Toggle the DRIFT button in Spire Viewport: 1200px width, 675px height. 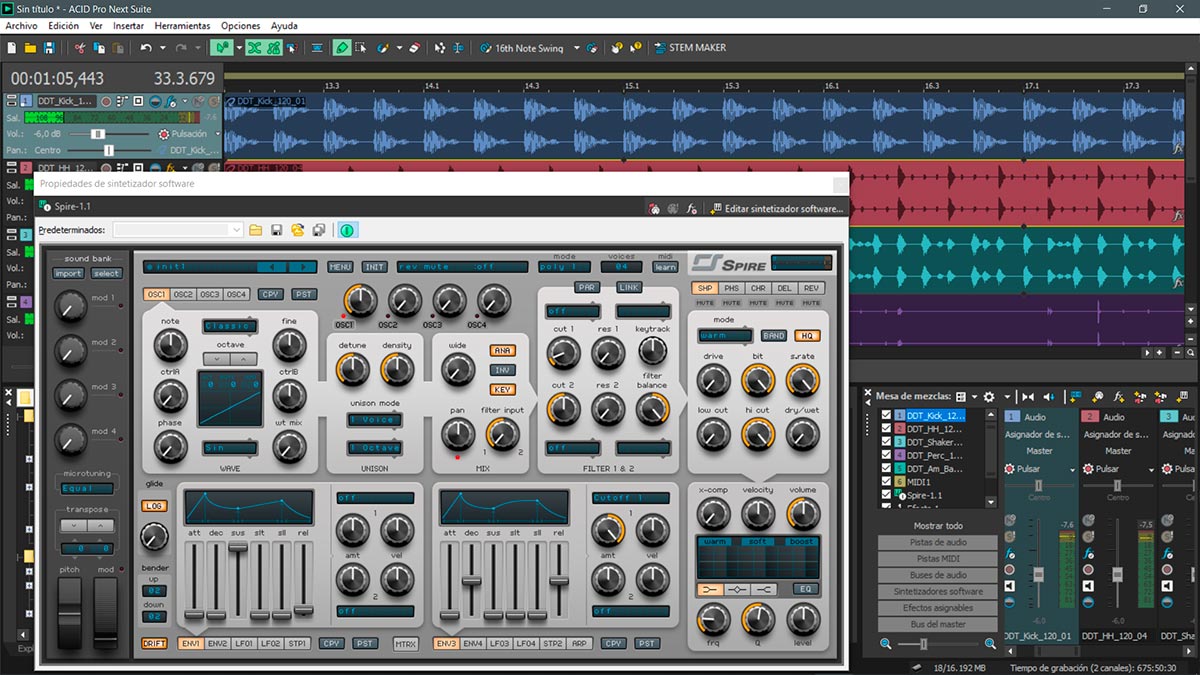coord(154,644)
